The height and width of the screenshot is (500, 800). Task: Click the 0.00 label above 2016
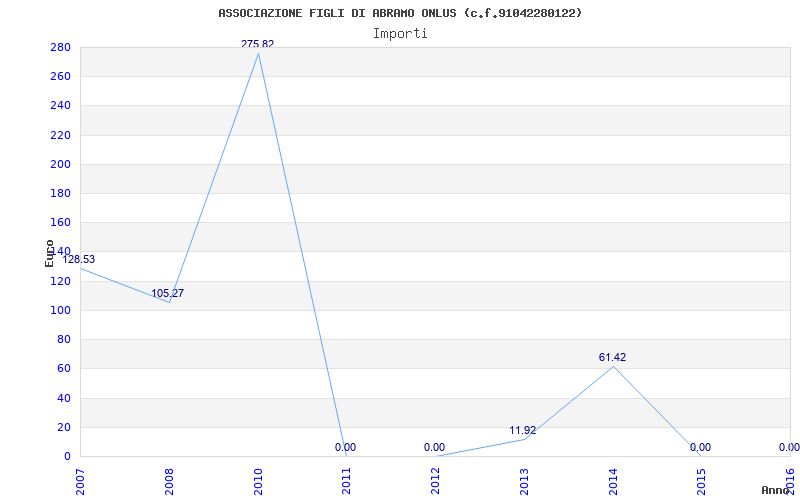[789, 447]
